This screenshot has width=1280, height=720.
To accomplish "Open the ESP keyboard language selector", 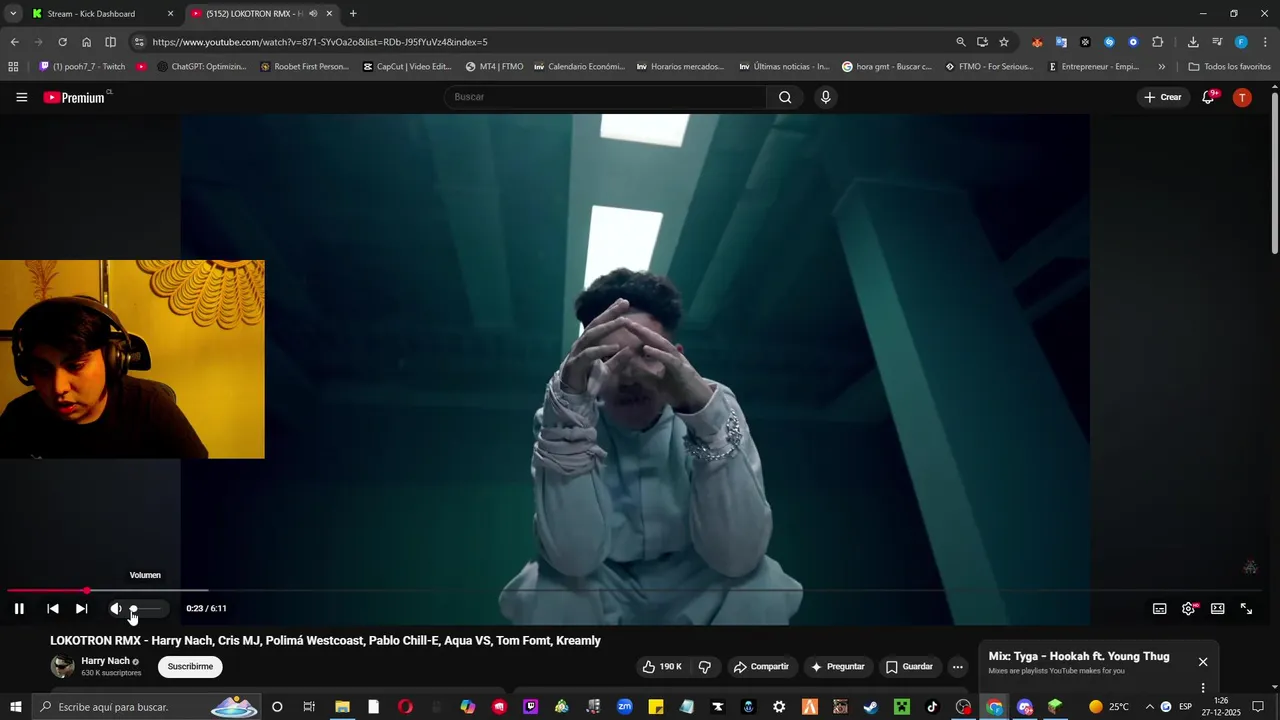I will [1185, 707].
